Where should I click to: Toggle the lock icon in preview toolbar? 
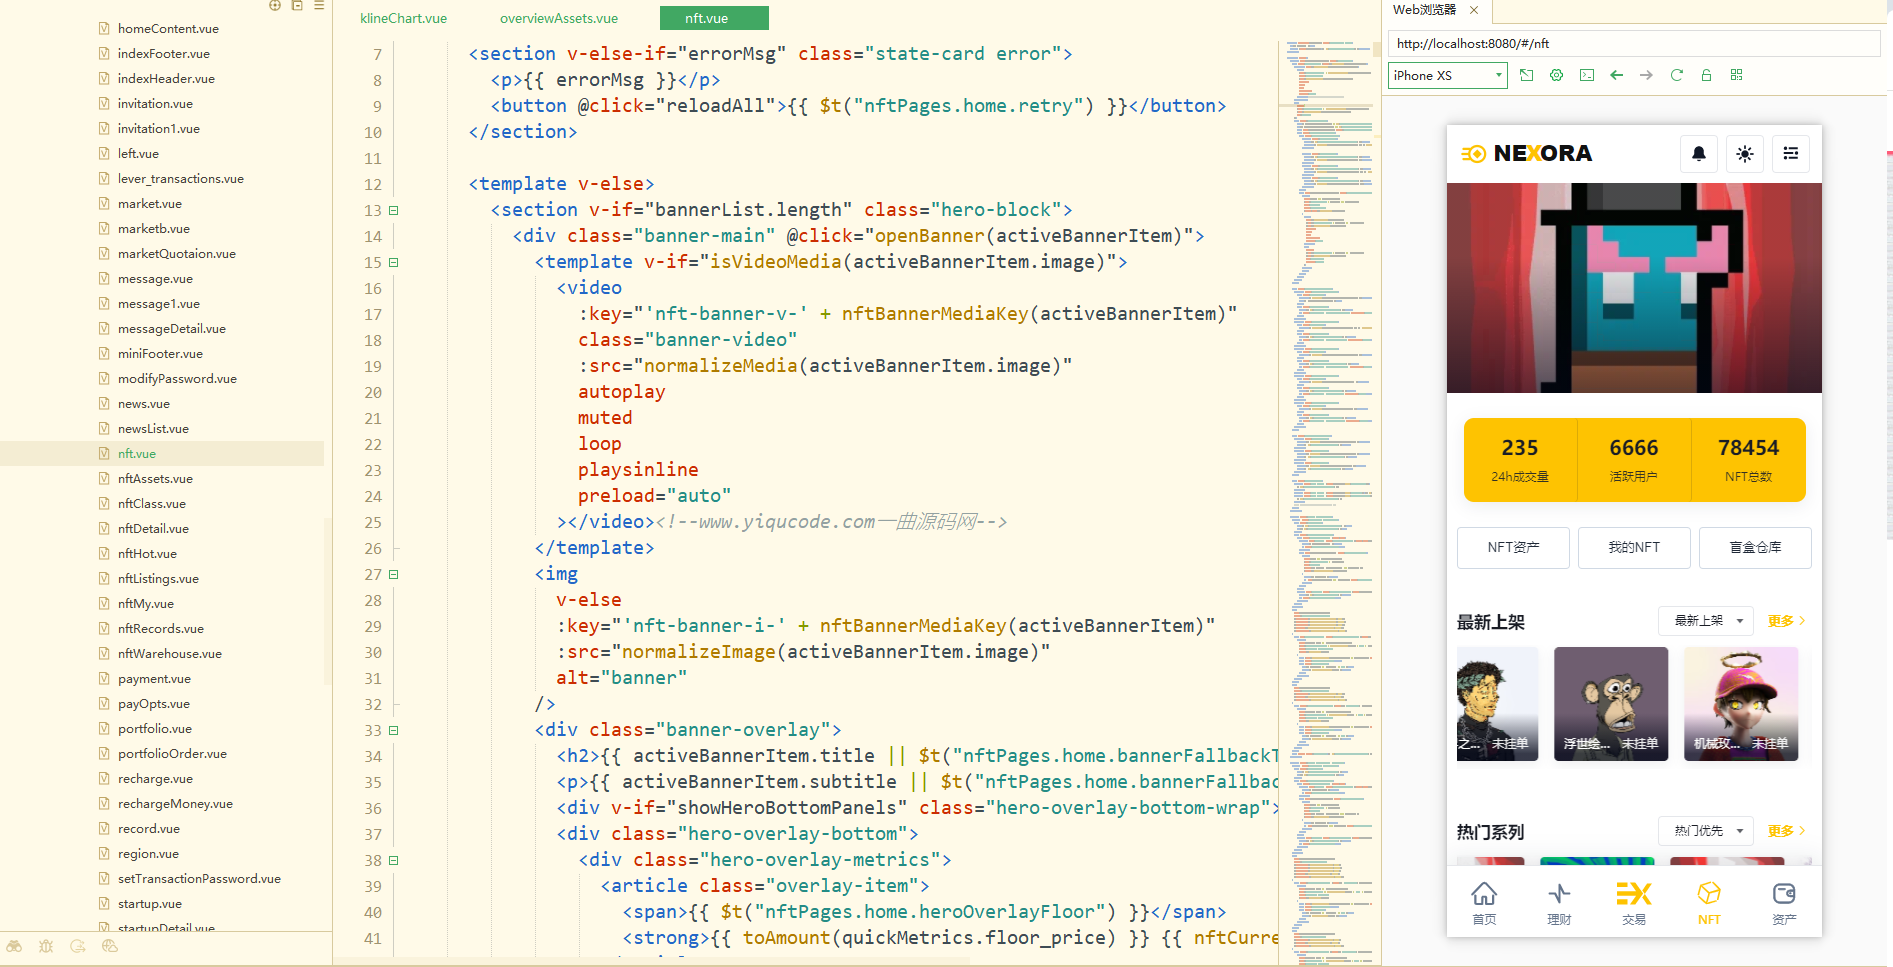click(x=1707, y=75)
